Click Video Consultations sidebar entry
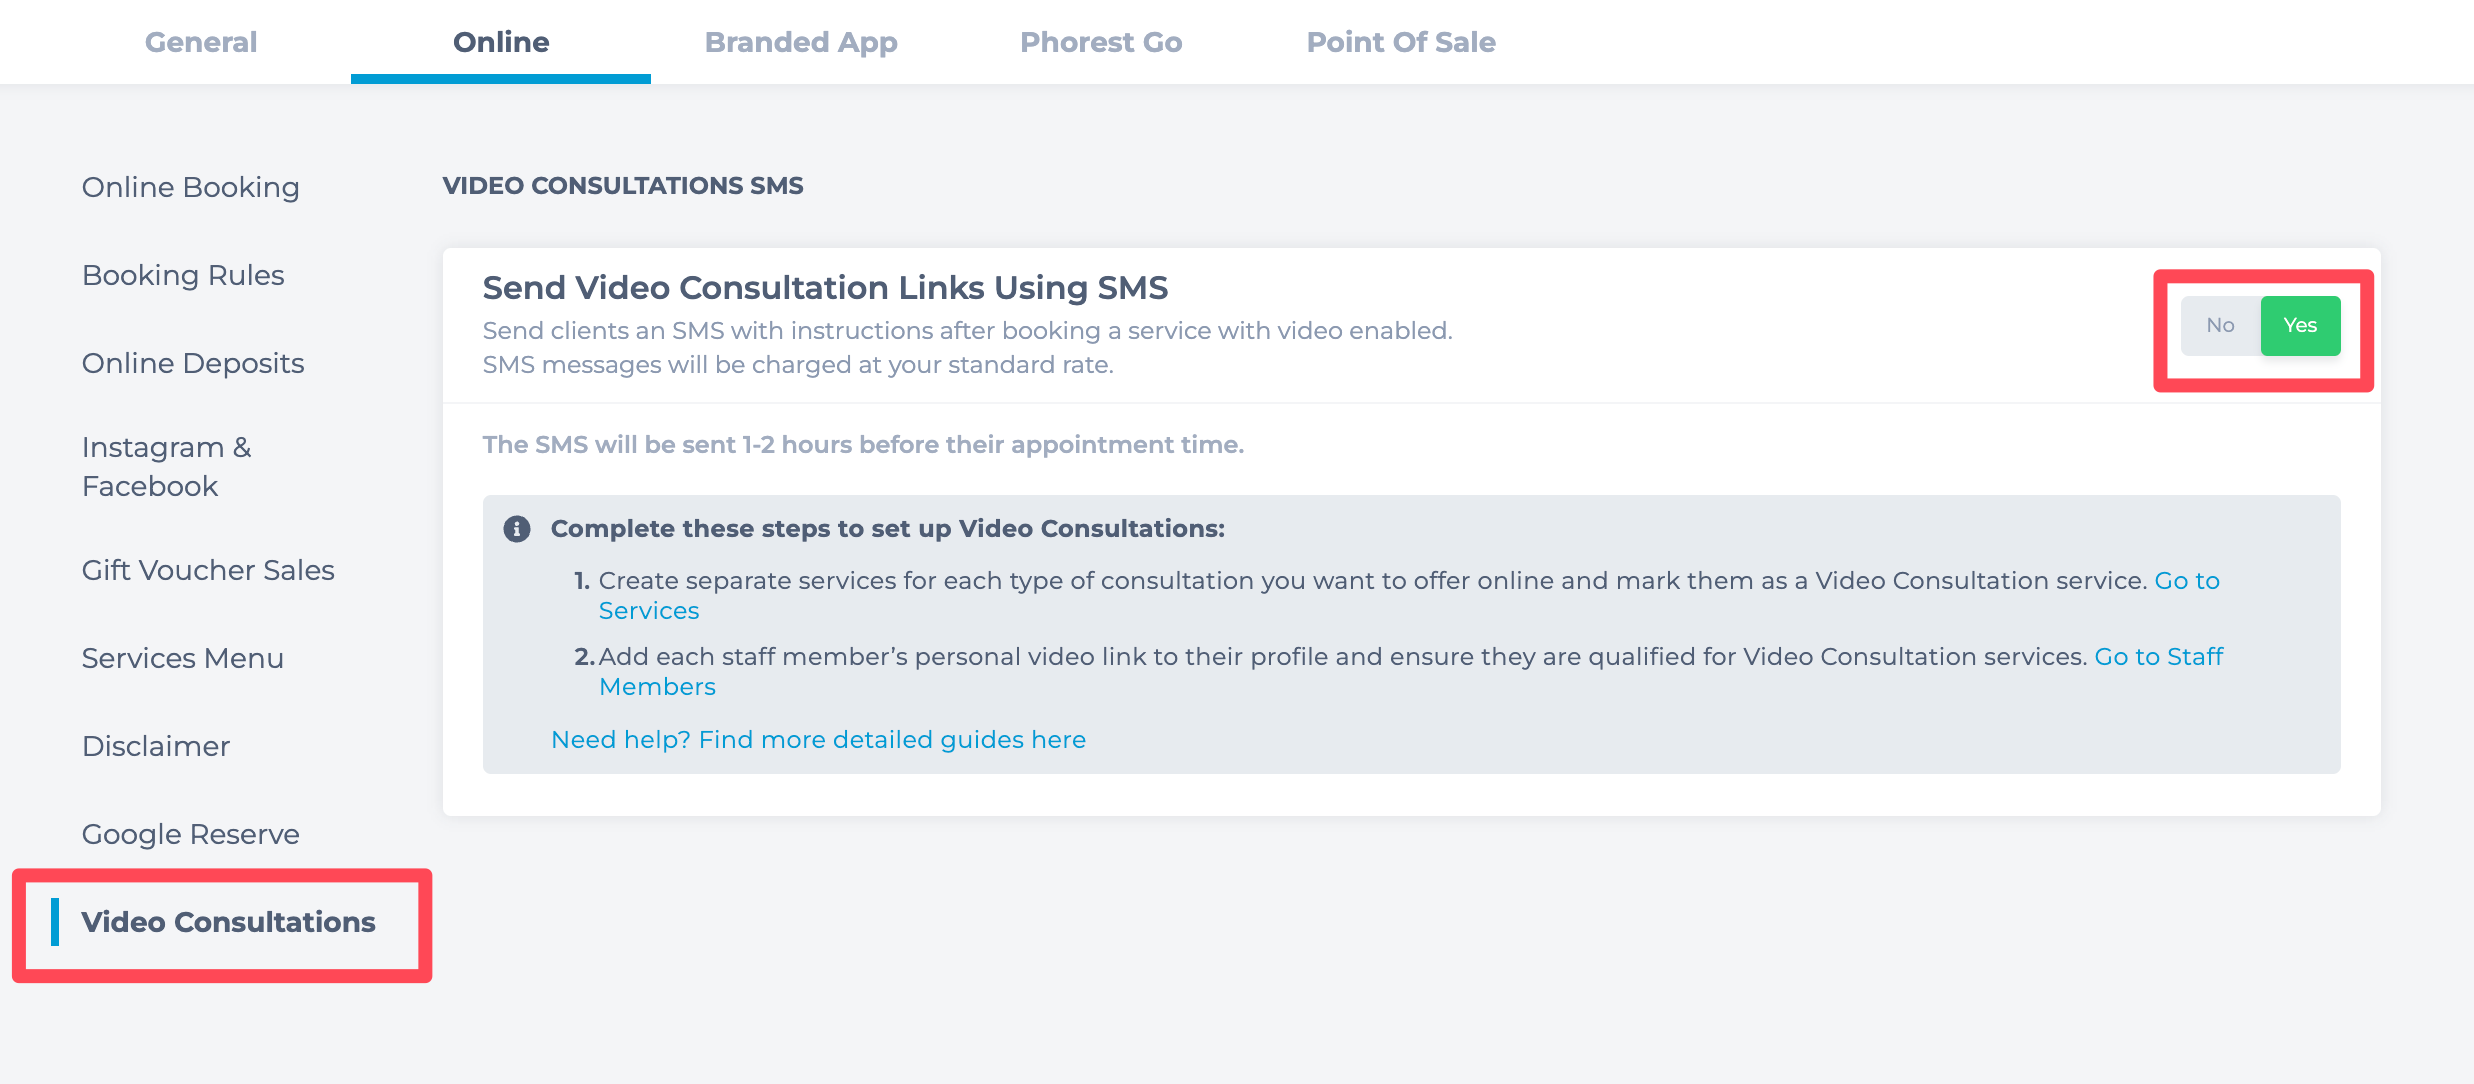 (229, 922)
